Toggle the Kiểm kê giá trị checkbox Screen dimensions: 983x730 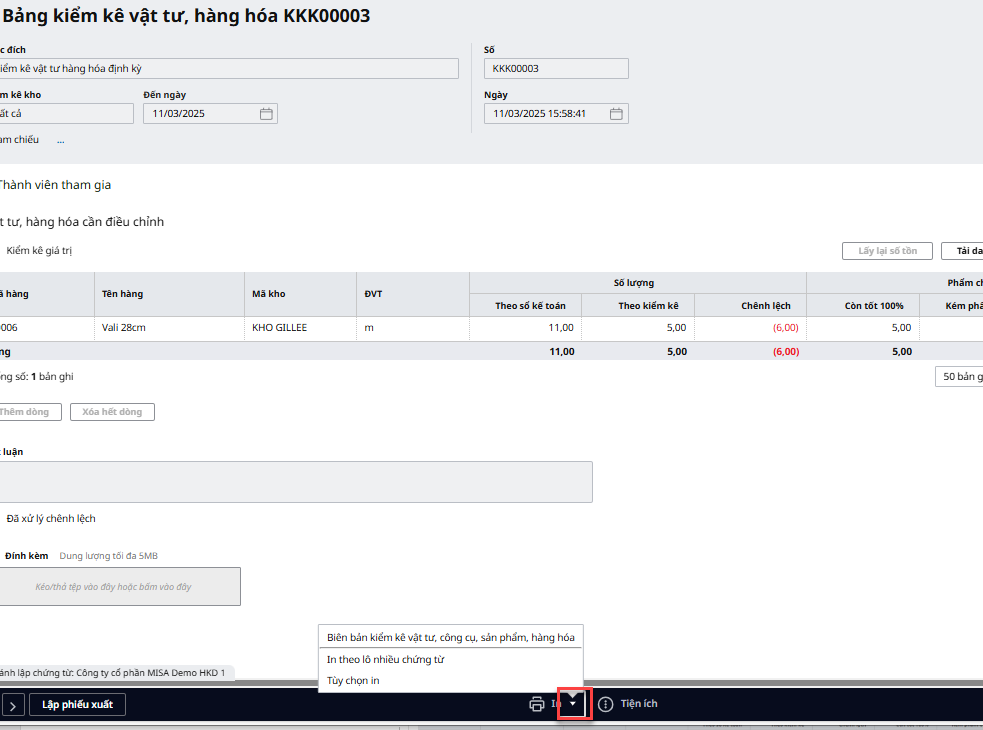point(38,251)
